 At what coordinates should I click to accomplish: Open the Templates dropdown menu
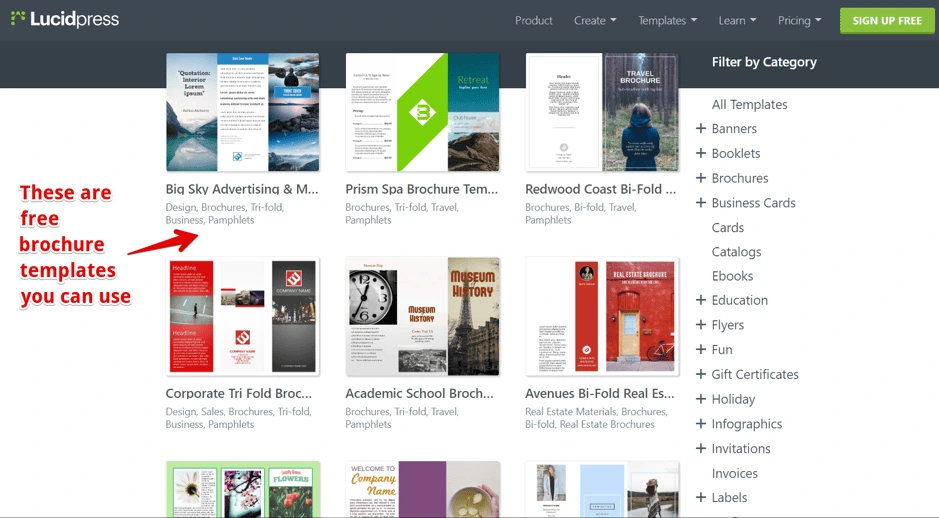pyautogui.click(x=667, y=20)
